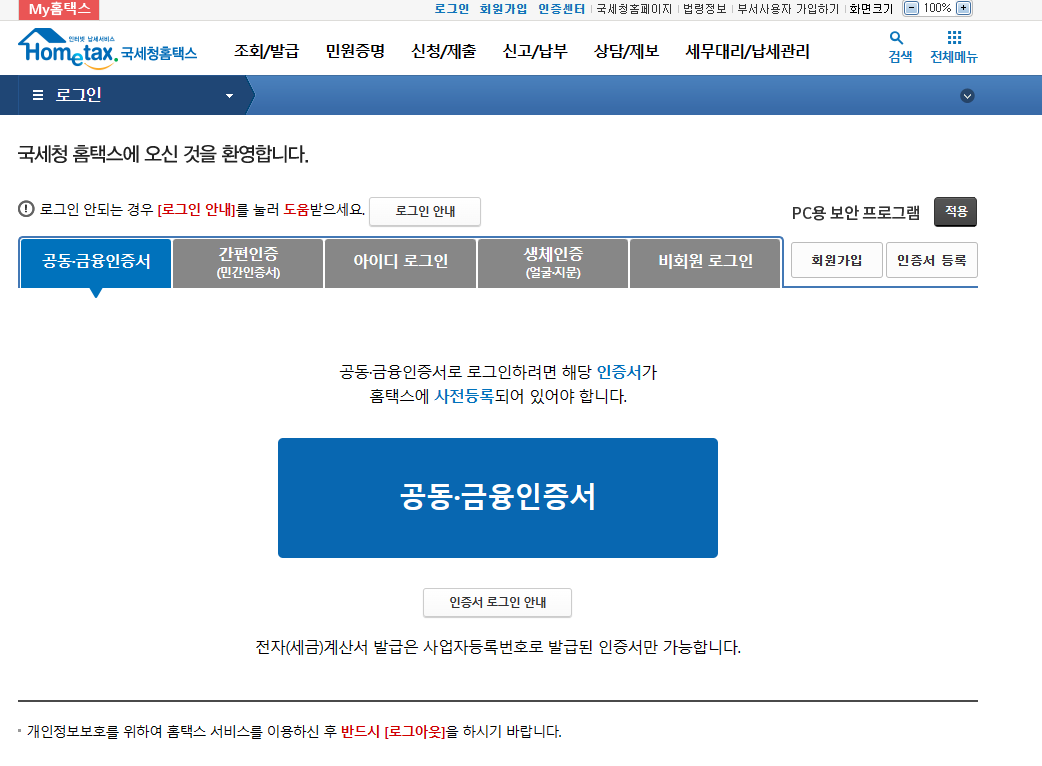Open 부서사용자 가입하기 link

(788, 9)
